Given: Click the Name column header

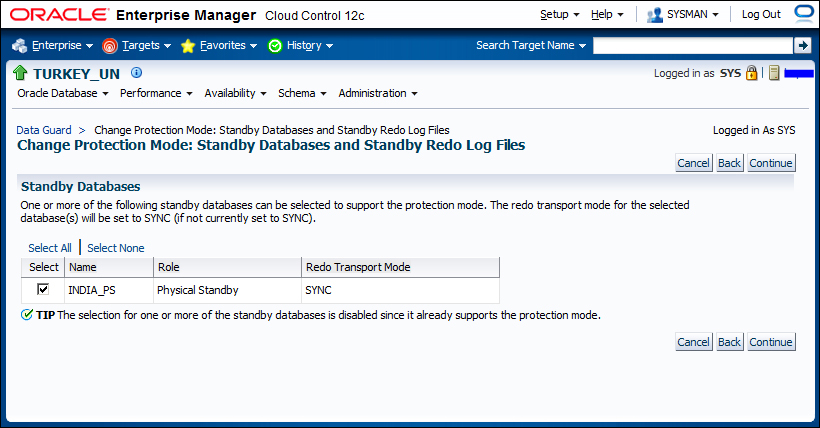Looking at the screenshot, I should point(109,267).
